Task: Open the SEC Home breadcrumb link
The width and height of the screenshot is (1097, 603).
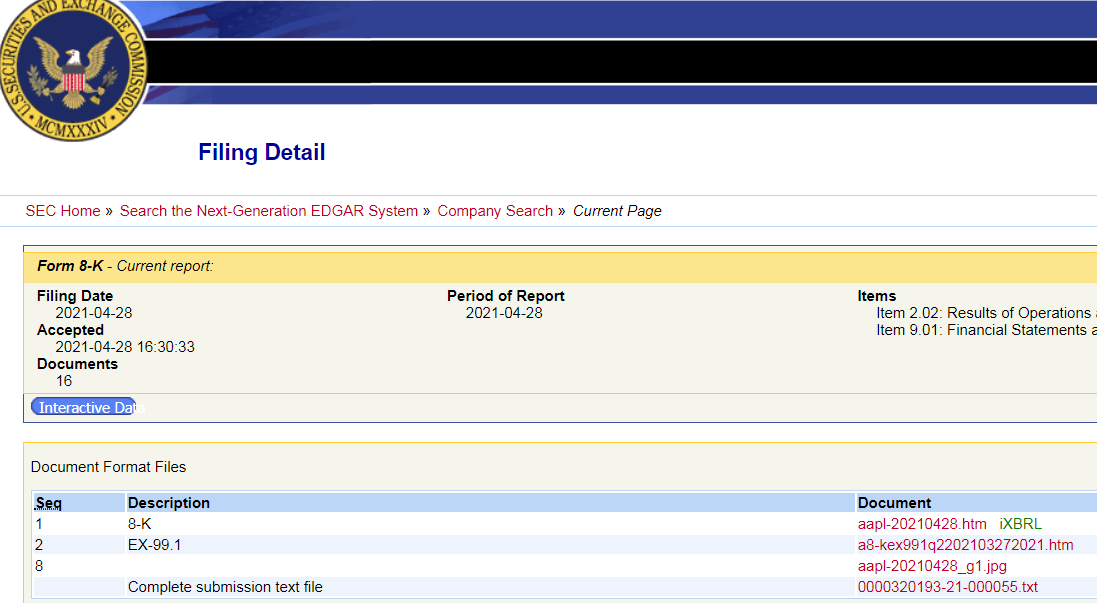Action: [x=63, y=211]
